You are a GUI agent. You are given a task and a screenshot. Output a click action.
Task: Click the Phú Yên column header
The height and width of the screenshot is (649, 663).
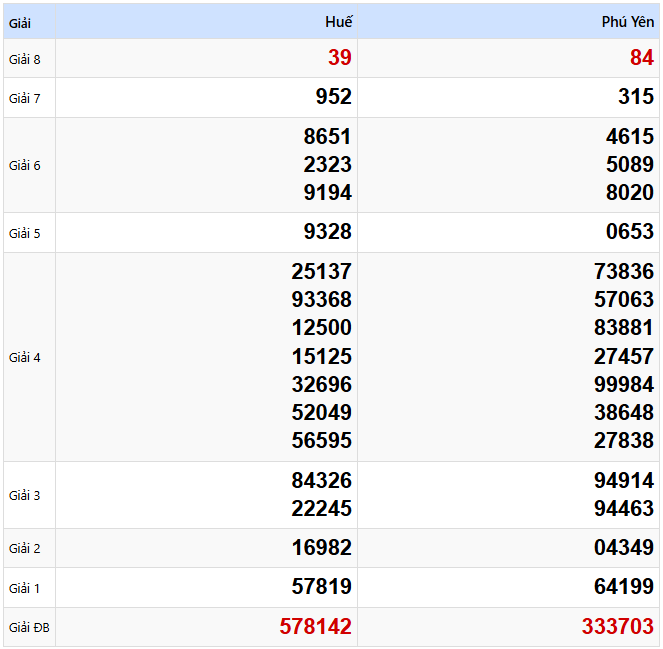(x=627, y=22)
